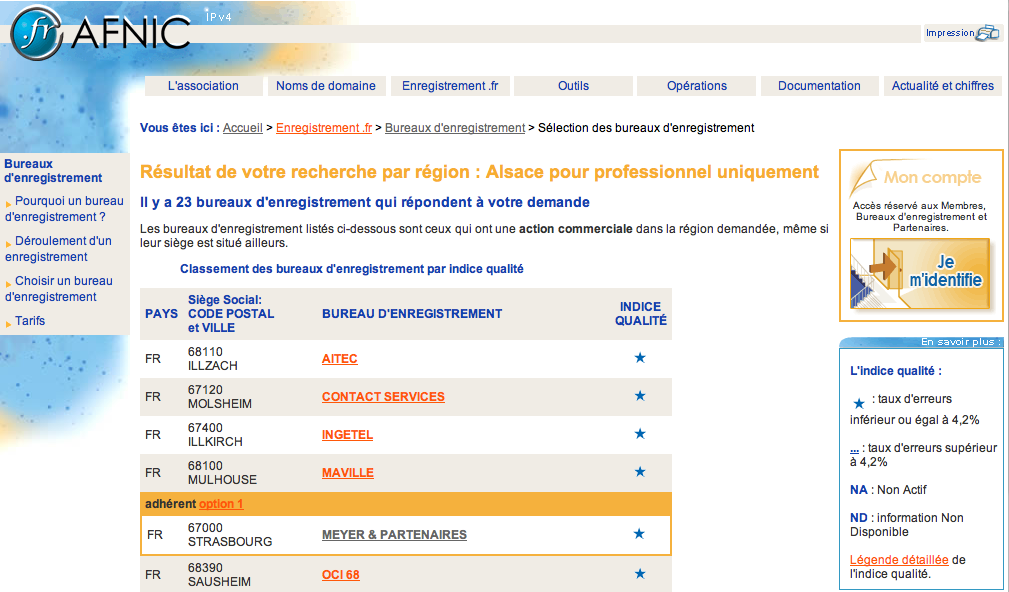Click the star icon in L'indice qualité legend
This screenshot has height=592, width=1009.
click(858, 403)
